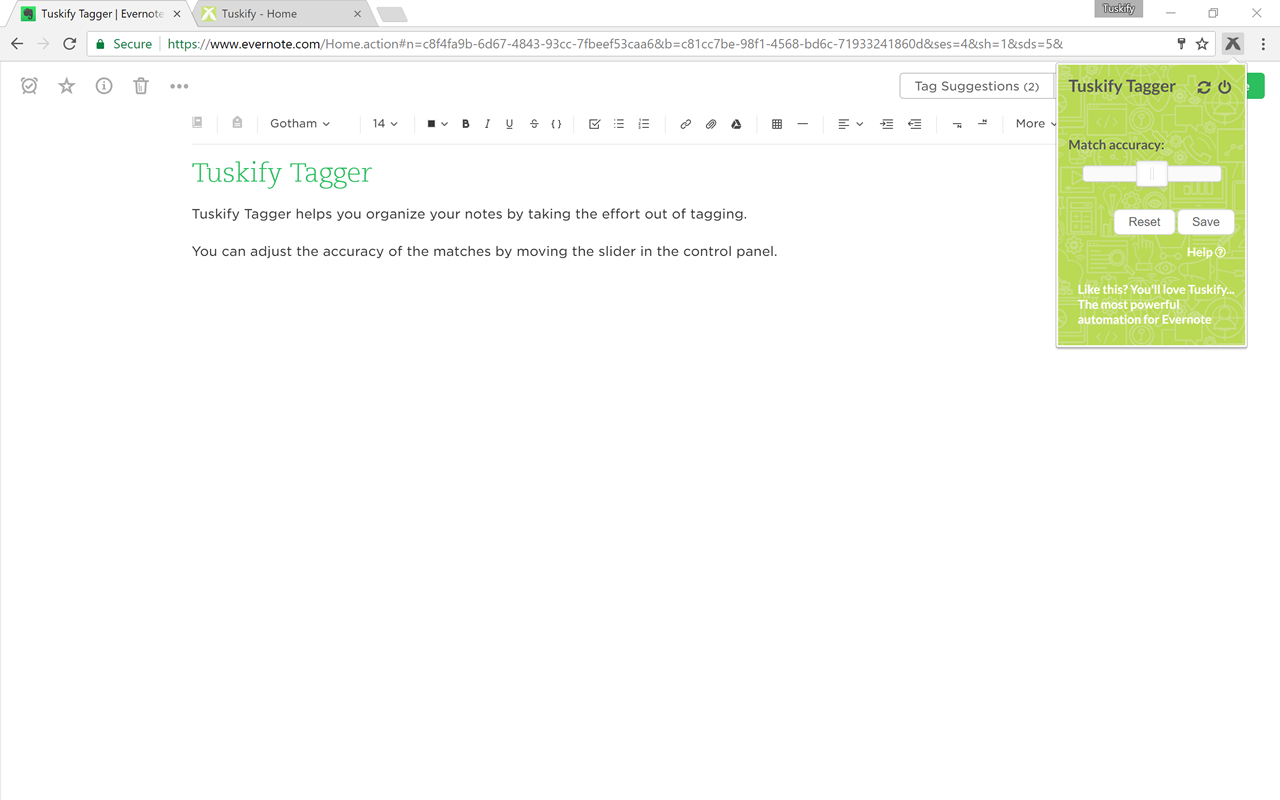Close the Tuskify - Home tab
This screenshot has height=800, width=1280.
[357, 14]
